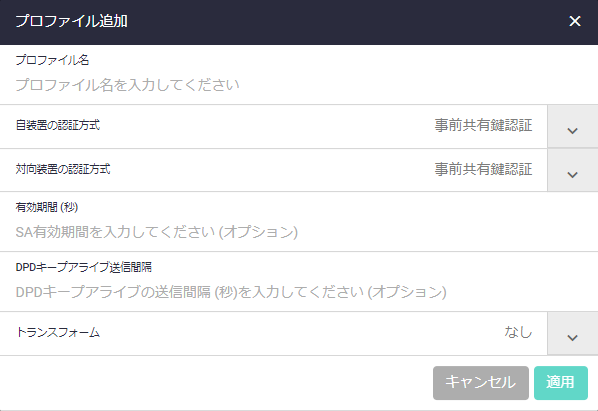The height and width of the screenshot is (411, 598).
Task: Click the なし value in トランスフォーム row
Action: coord(518,332)
